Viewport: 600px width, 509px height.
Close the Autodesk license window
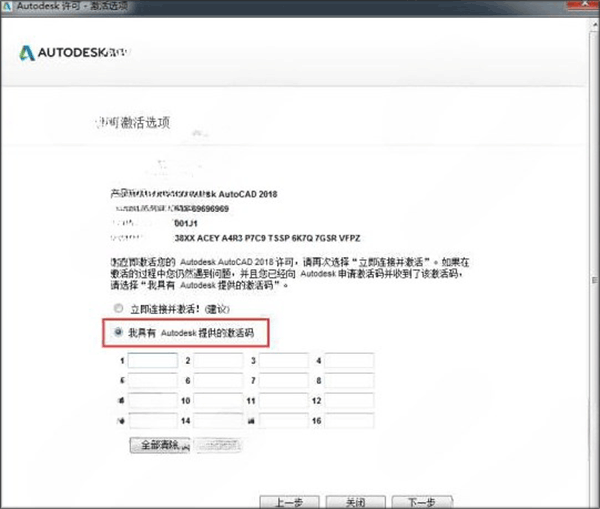click(x=584, y=4)
